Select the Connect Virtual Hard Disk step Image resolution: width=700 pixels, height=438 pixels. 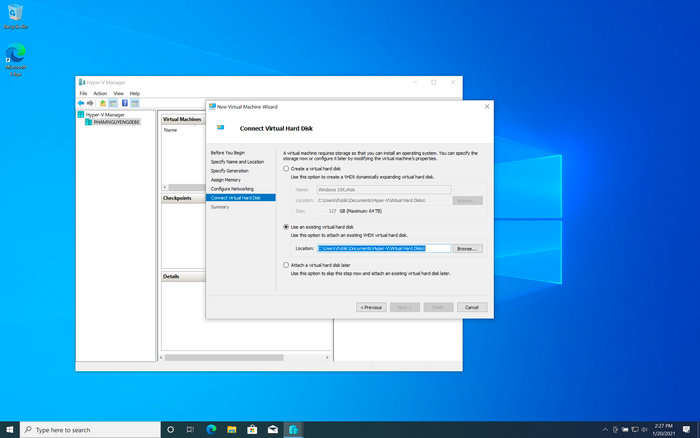241,197
